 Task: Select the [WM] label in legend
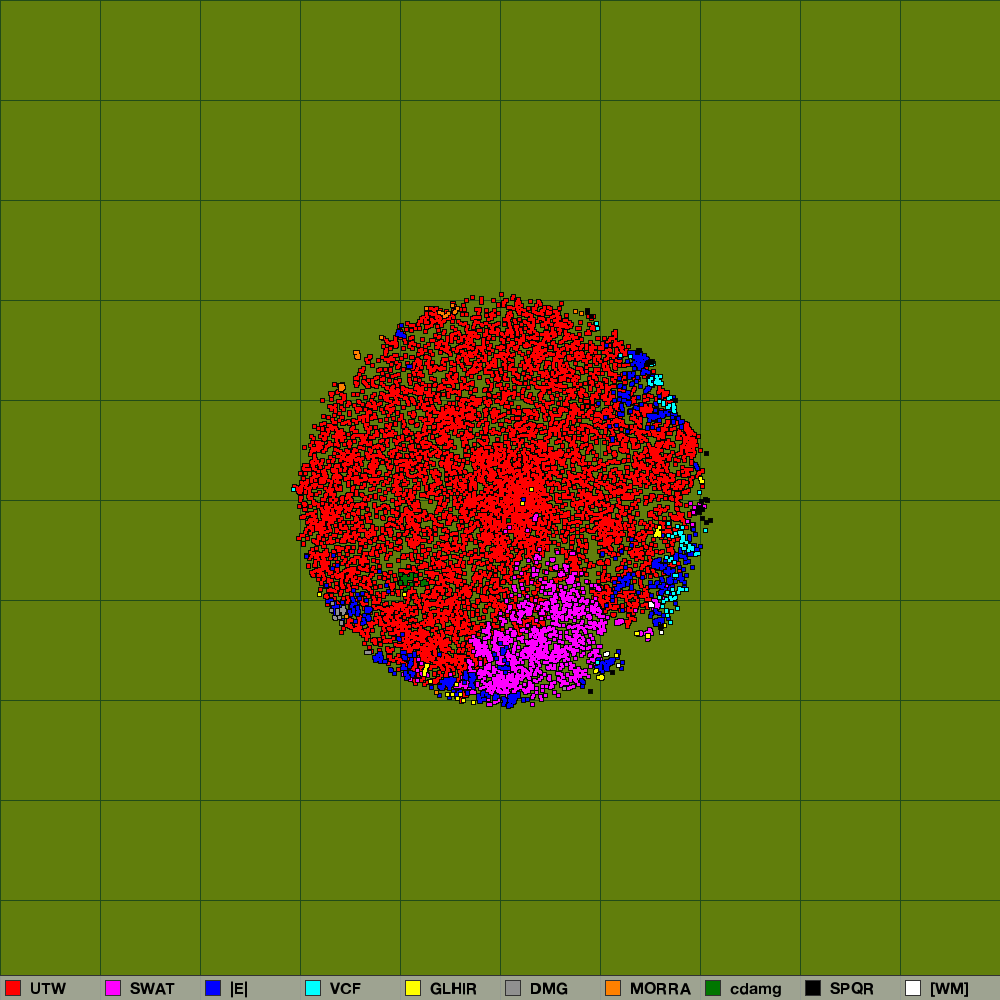(949, 989)
